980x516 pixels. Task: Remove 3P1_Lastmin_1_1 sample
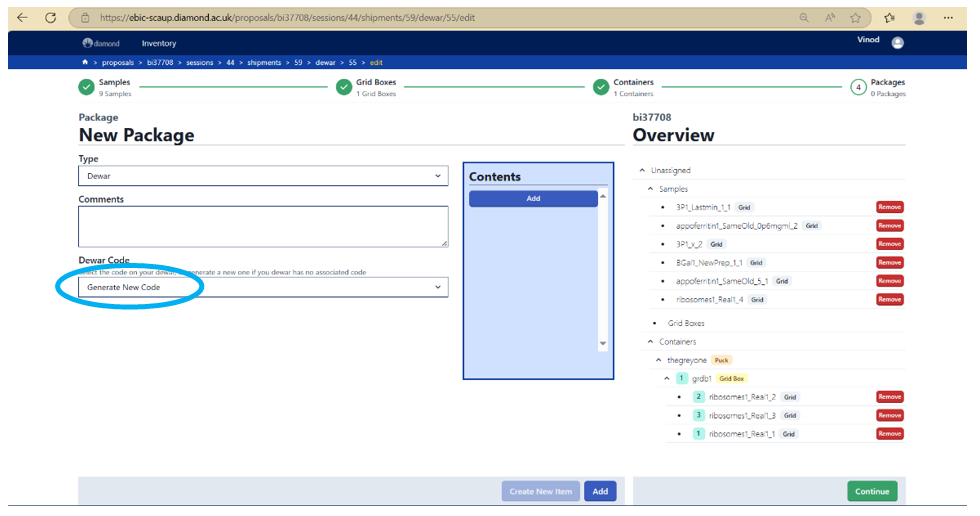coord(889,207)
